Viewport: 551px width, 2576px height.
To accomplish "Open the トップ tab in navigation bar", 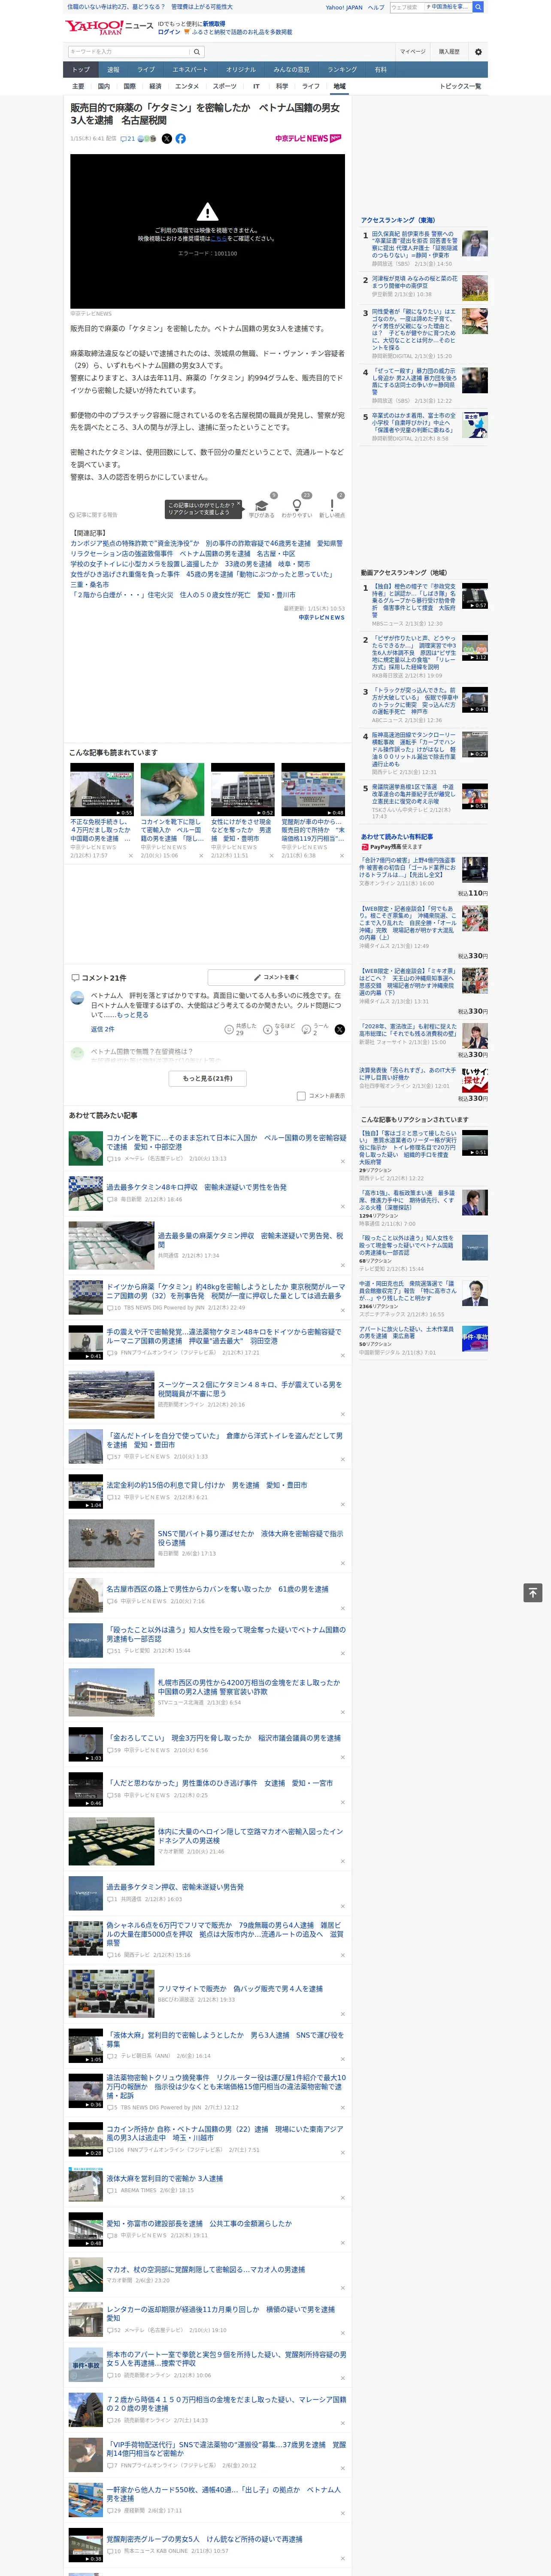I will point(81,70).
